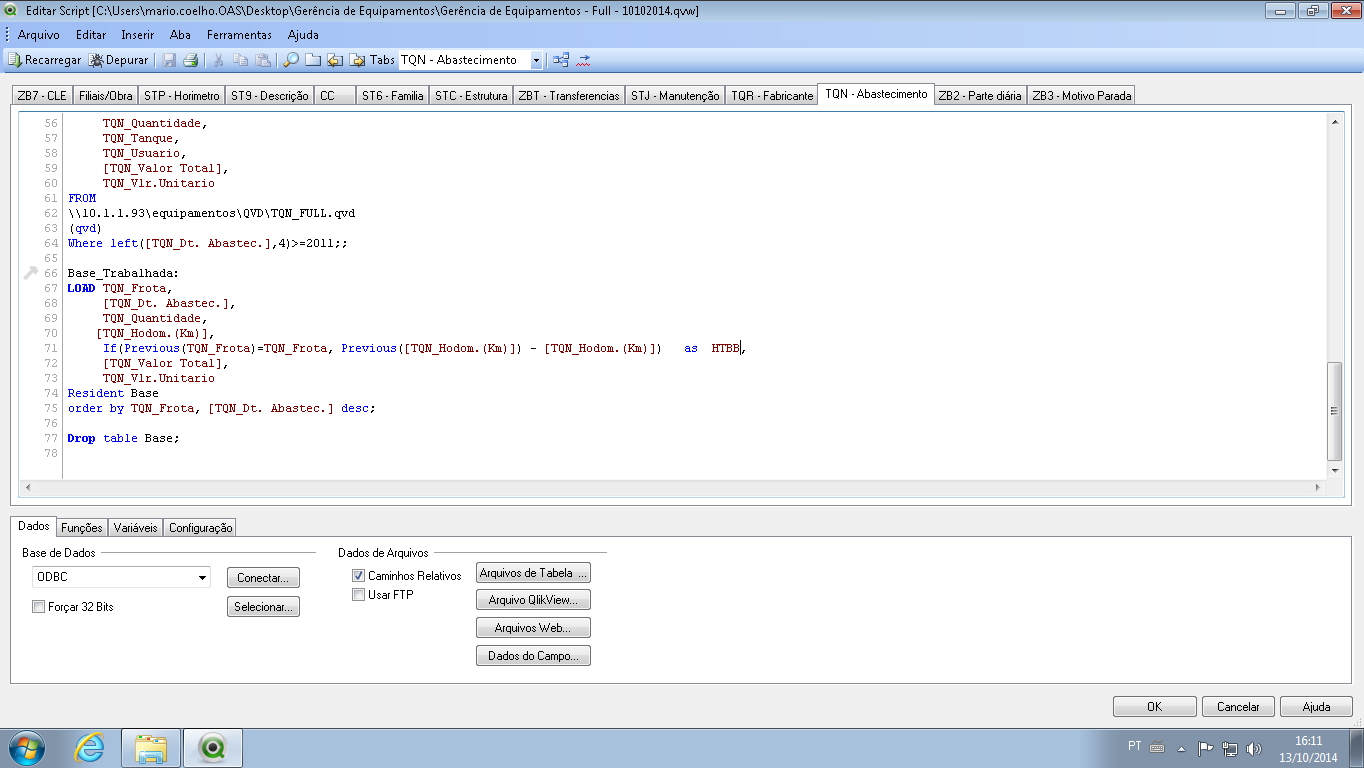Toggle Caminhos Relativos checkbox
The width and height of the screenshot is (1364, 768).
point(358,576)
